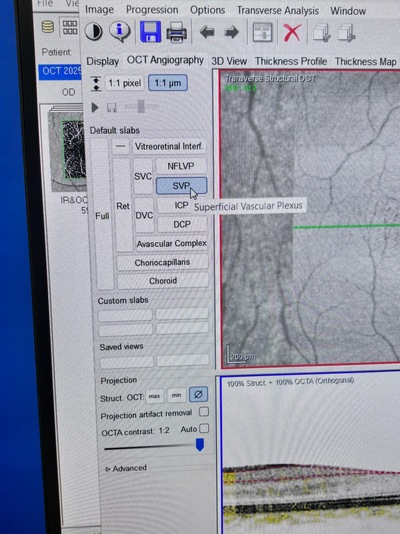Image resolution: width=400 pixels, height=534 pixels.
Task: Go forward with the right arrow icon
Action: coord(231,32)
